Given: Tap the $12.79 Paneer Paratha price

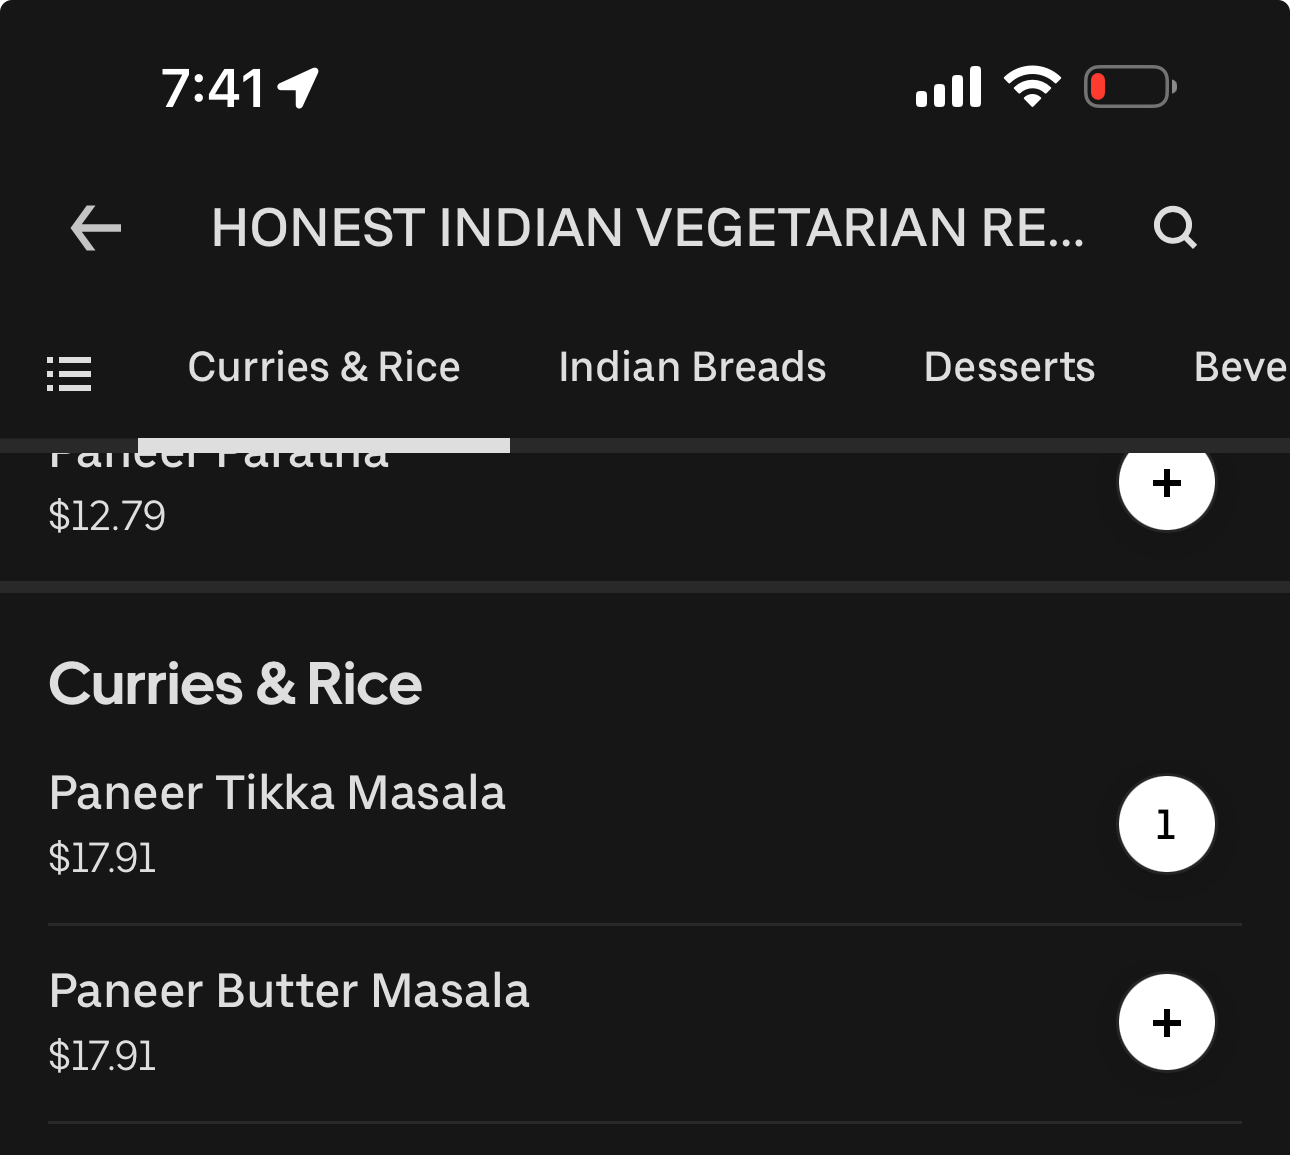Looking at the screenshot, I should tap(107, 516).
